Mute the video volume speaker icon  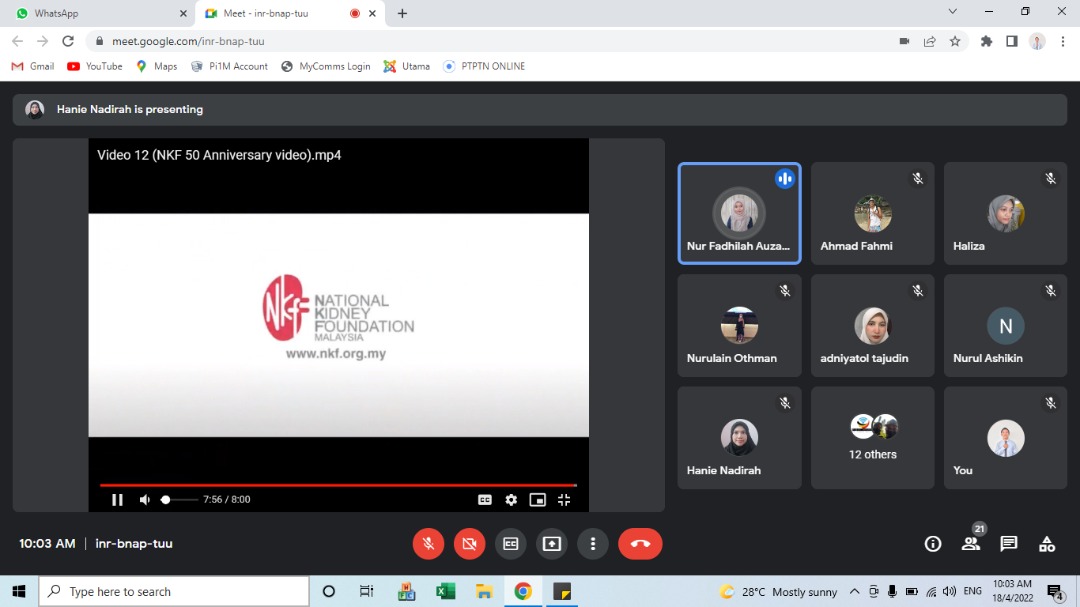(145, 500)
